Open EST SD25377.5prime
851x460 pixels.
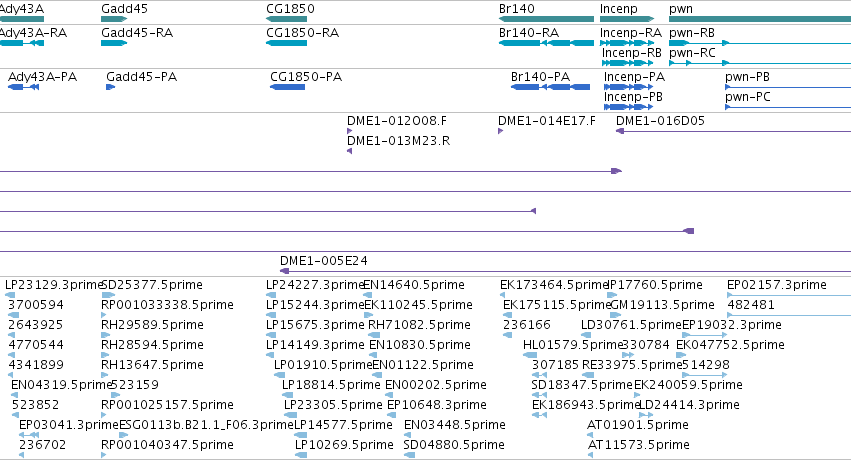point(152,285)
